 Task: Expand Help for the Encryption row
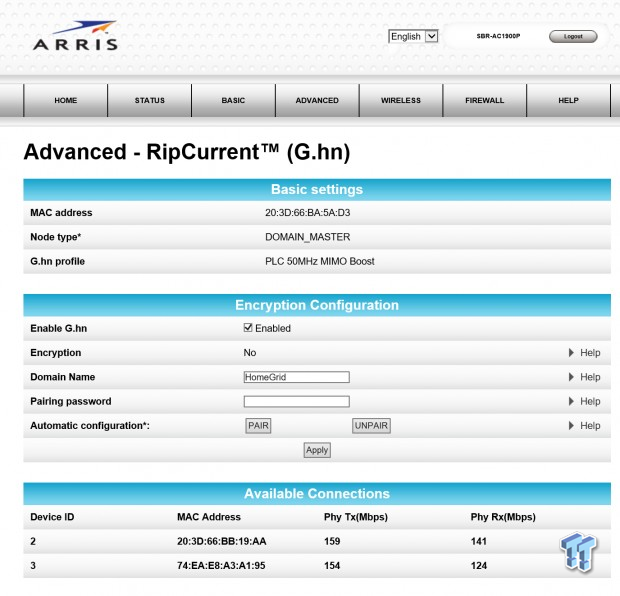tap(584, 353)
